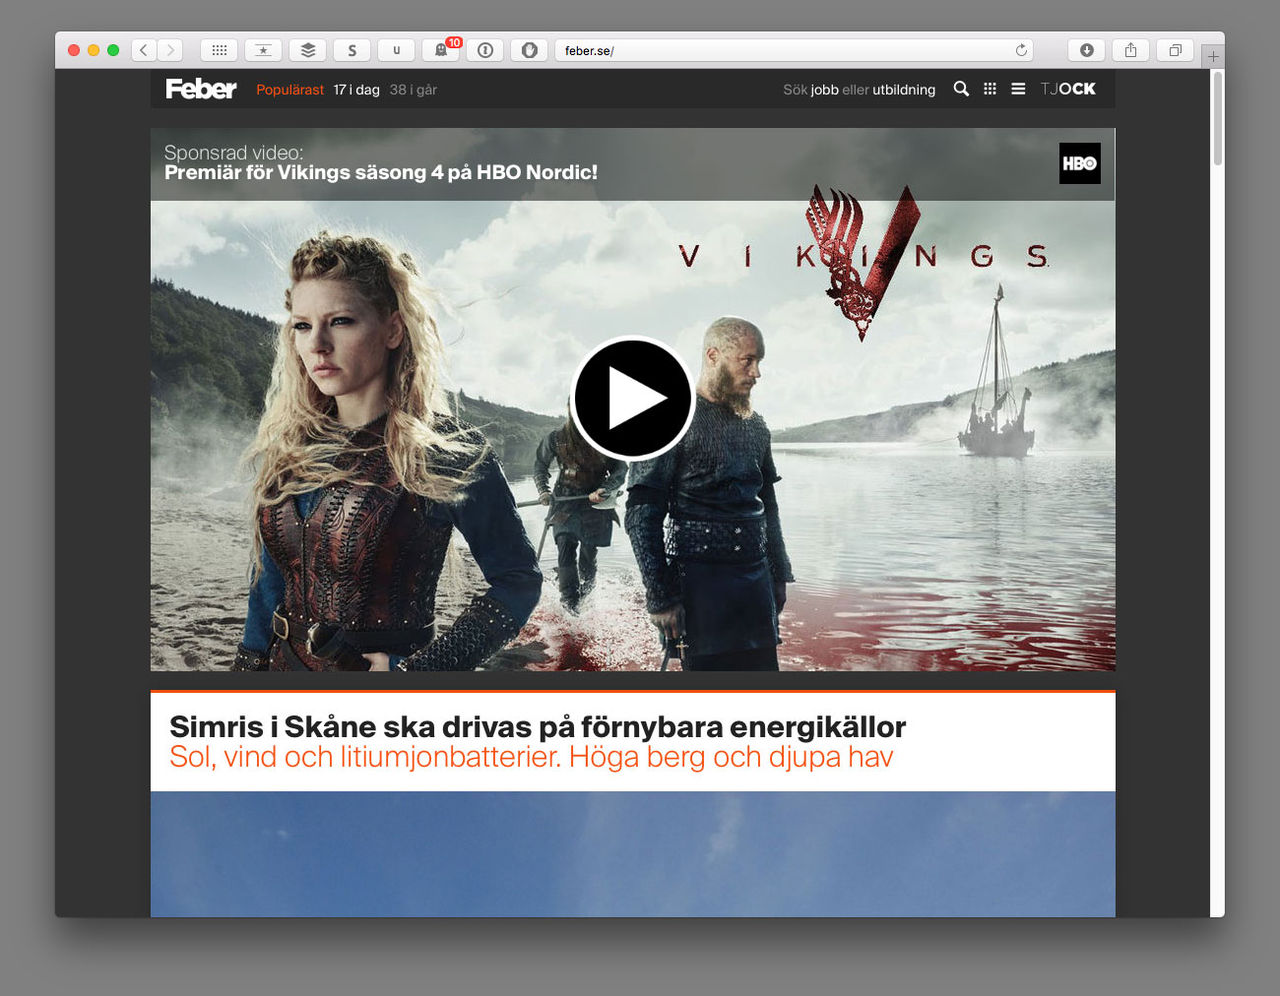Screen dimensions: 1280x996
Task: Open the Top Sites grid button
Action: [219, 50]
